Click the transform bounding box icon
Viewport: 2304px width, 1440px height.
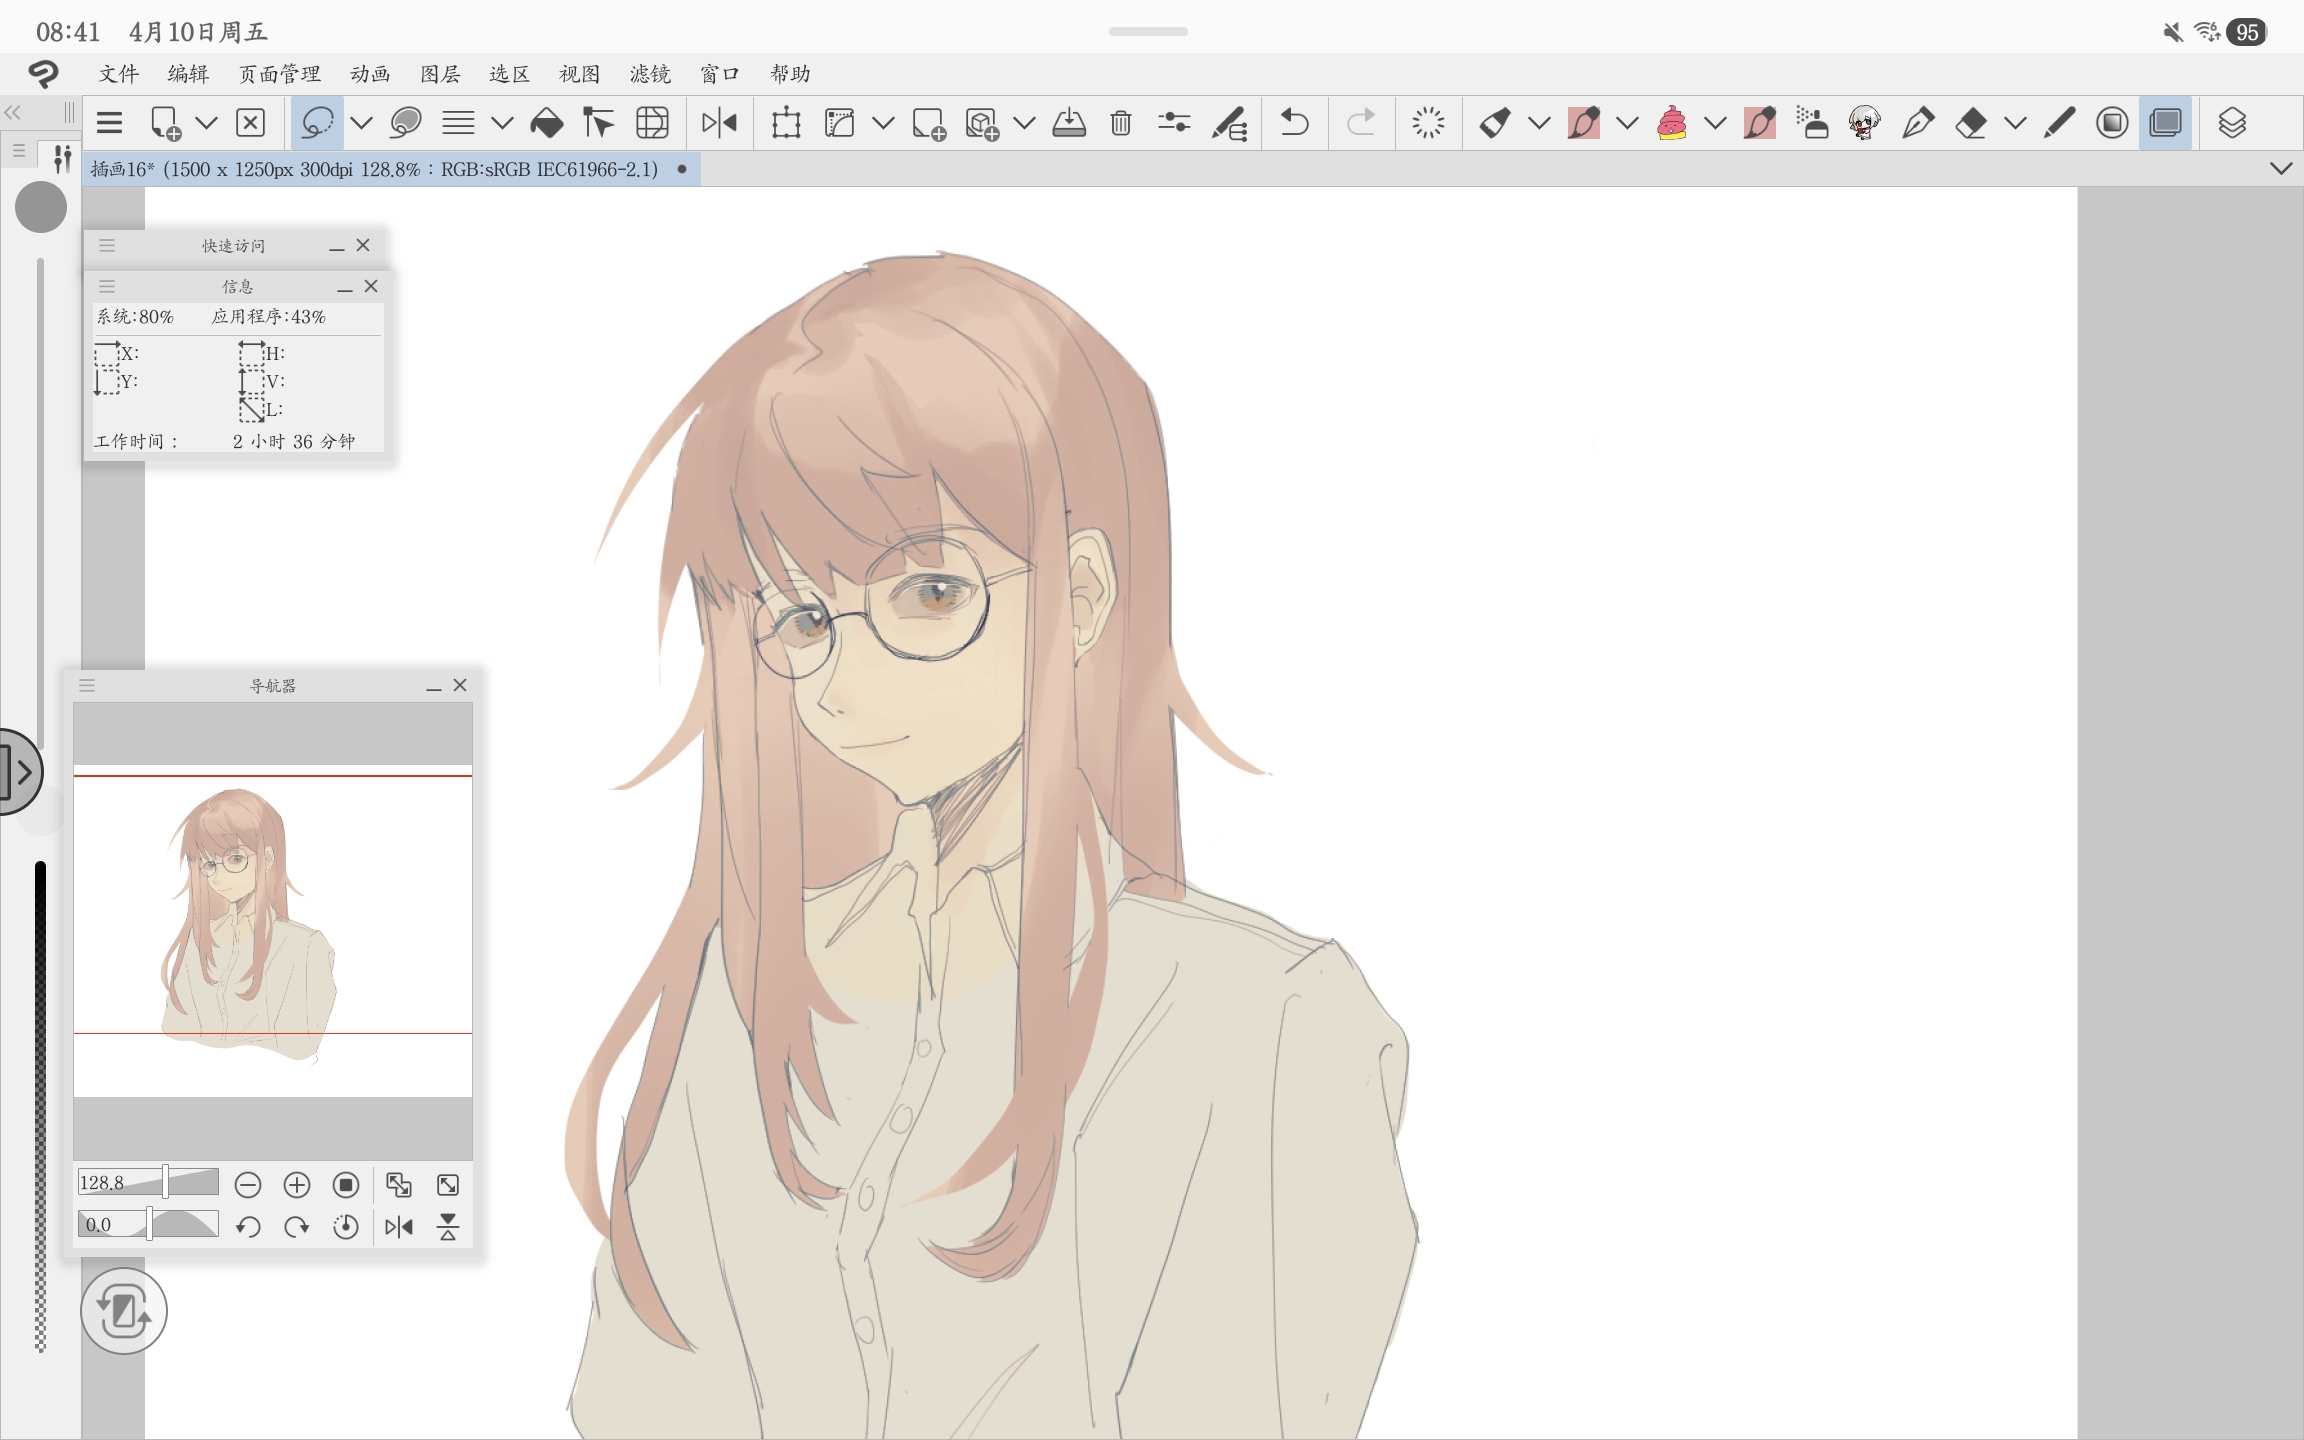(786, 123)
